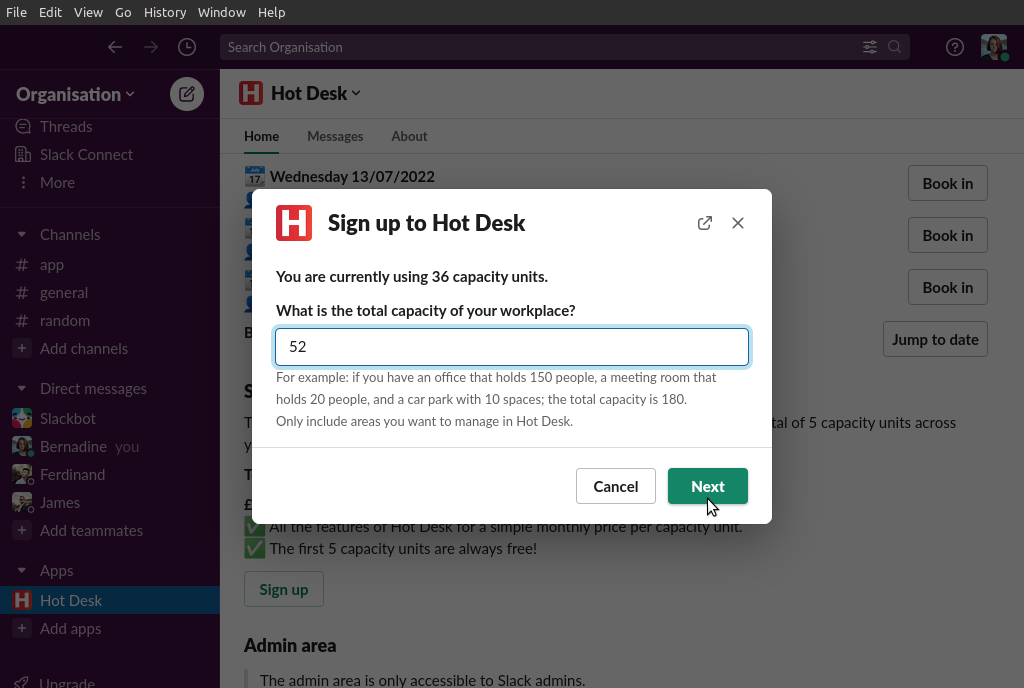Open the Help menu
This screenshot has width=1024, height=688.
coord(271,12)
